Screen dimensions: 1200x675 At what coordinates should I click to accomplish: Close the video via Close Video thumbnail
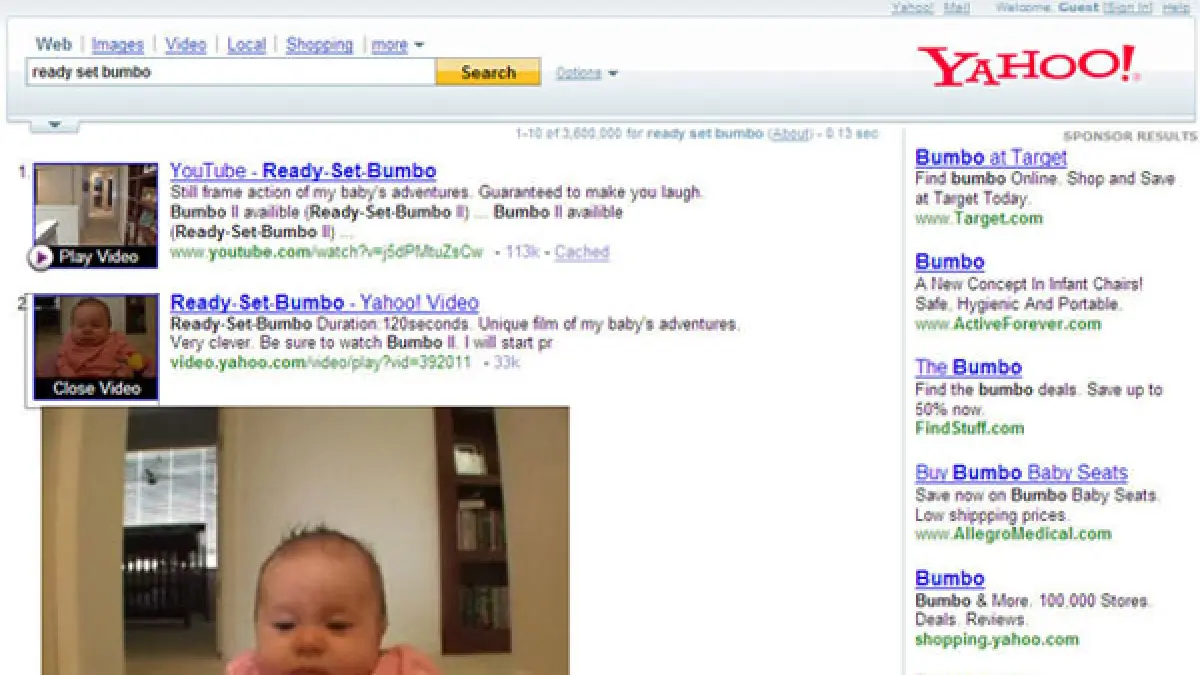point(96,388)
